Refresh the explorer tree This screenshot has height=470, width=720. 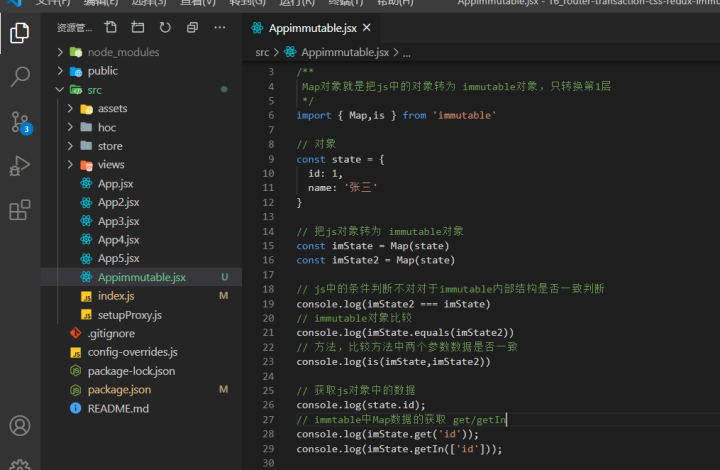165,28
